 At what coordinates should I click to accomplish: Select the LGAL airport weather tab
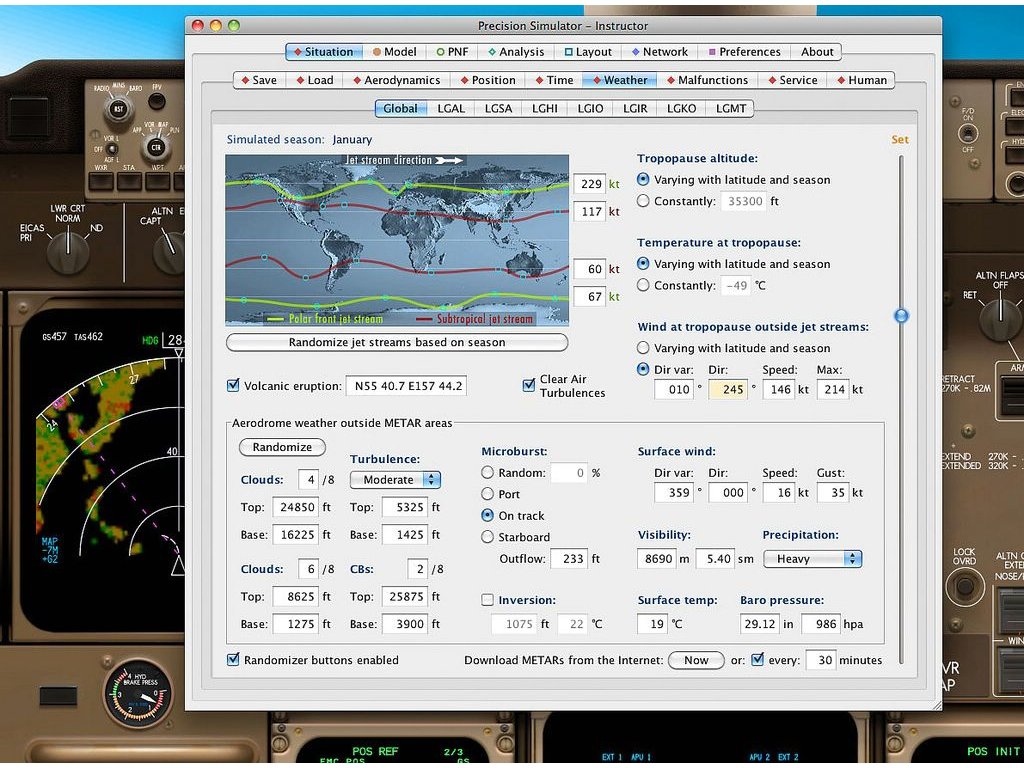click(451, 108)
